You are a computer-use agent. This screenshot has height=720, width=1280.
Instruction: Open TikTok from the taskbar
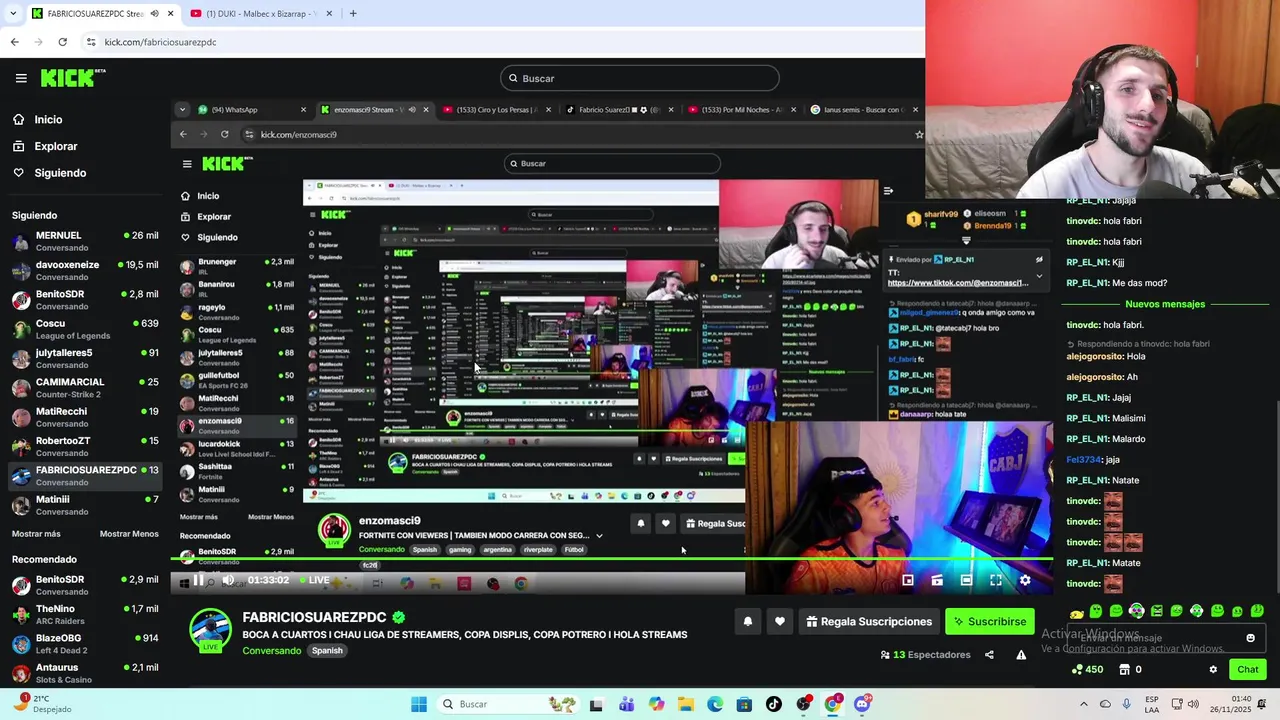point(774,704)
